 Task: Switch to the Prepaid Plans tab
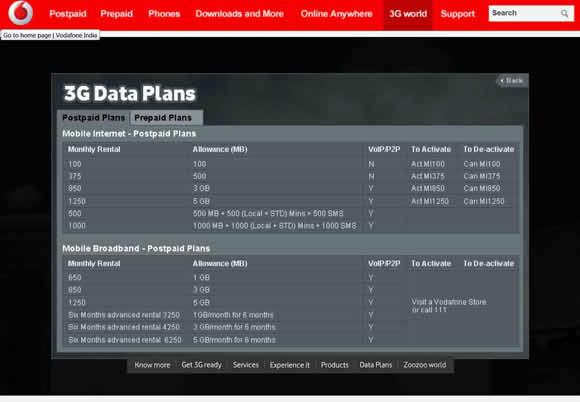tap(166, 118)
